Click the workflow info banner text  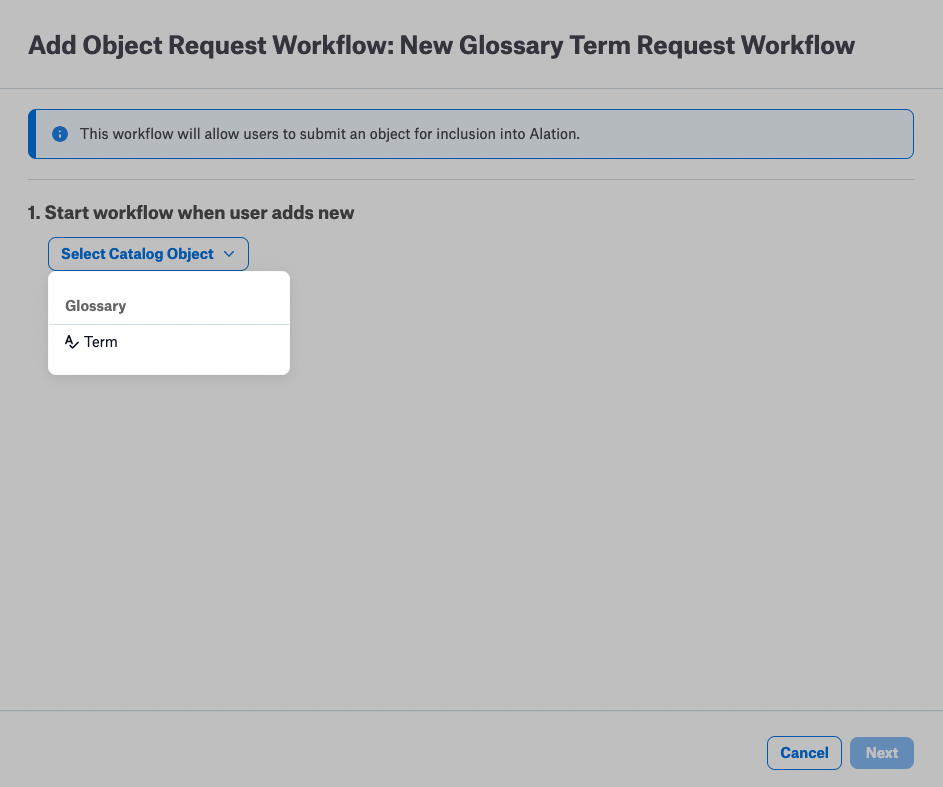[330, 133]
